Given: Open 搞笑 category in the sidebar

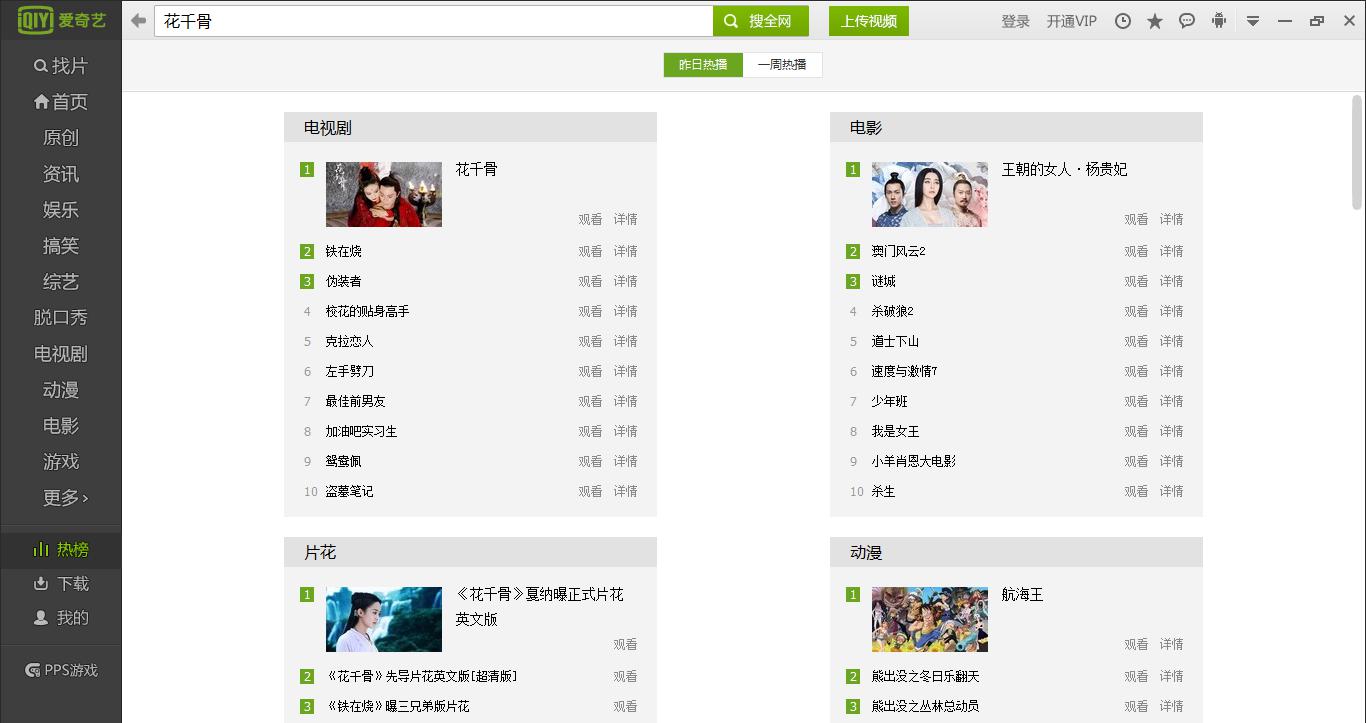Looking at the screenshot, I should 61,246.
